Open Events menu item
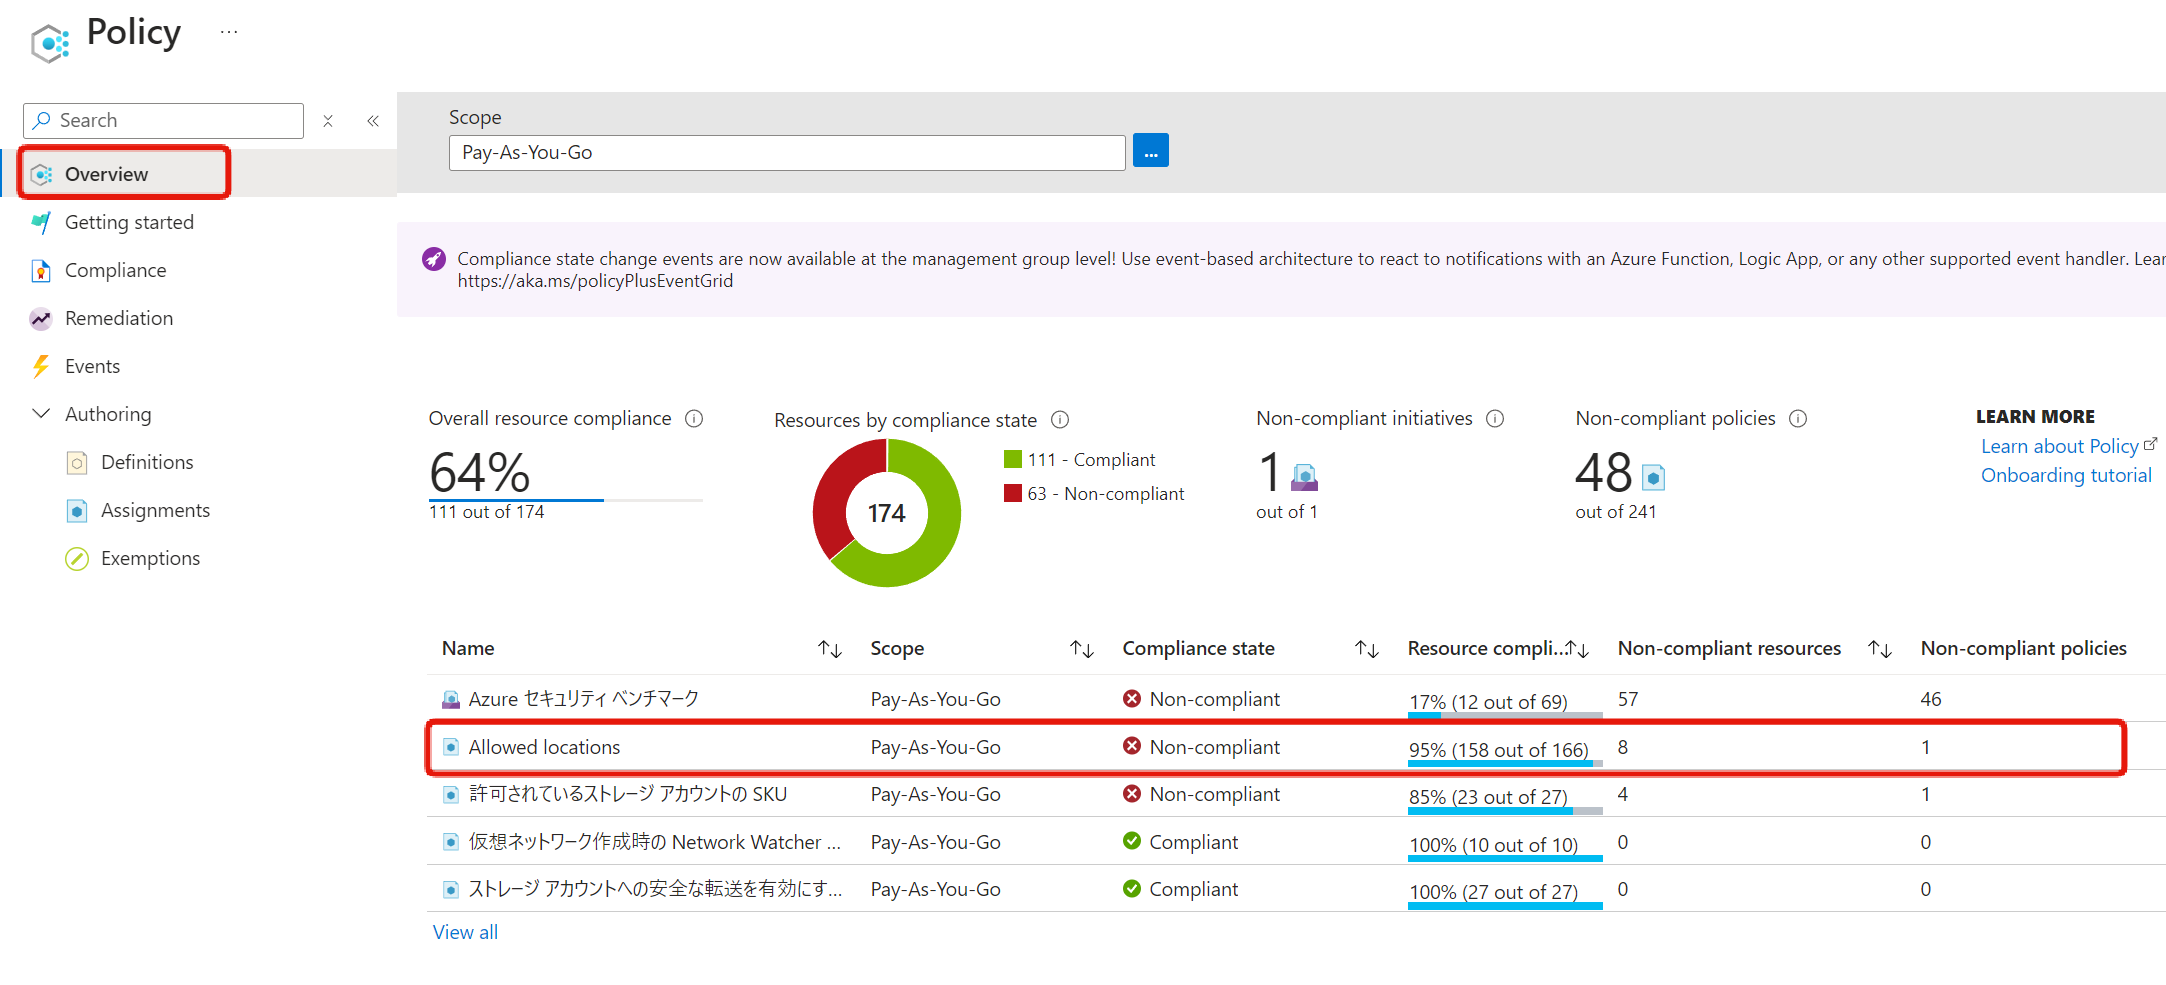 (92, 366)
